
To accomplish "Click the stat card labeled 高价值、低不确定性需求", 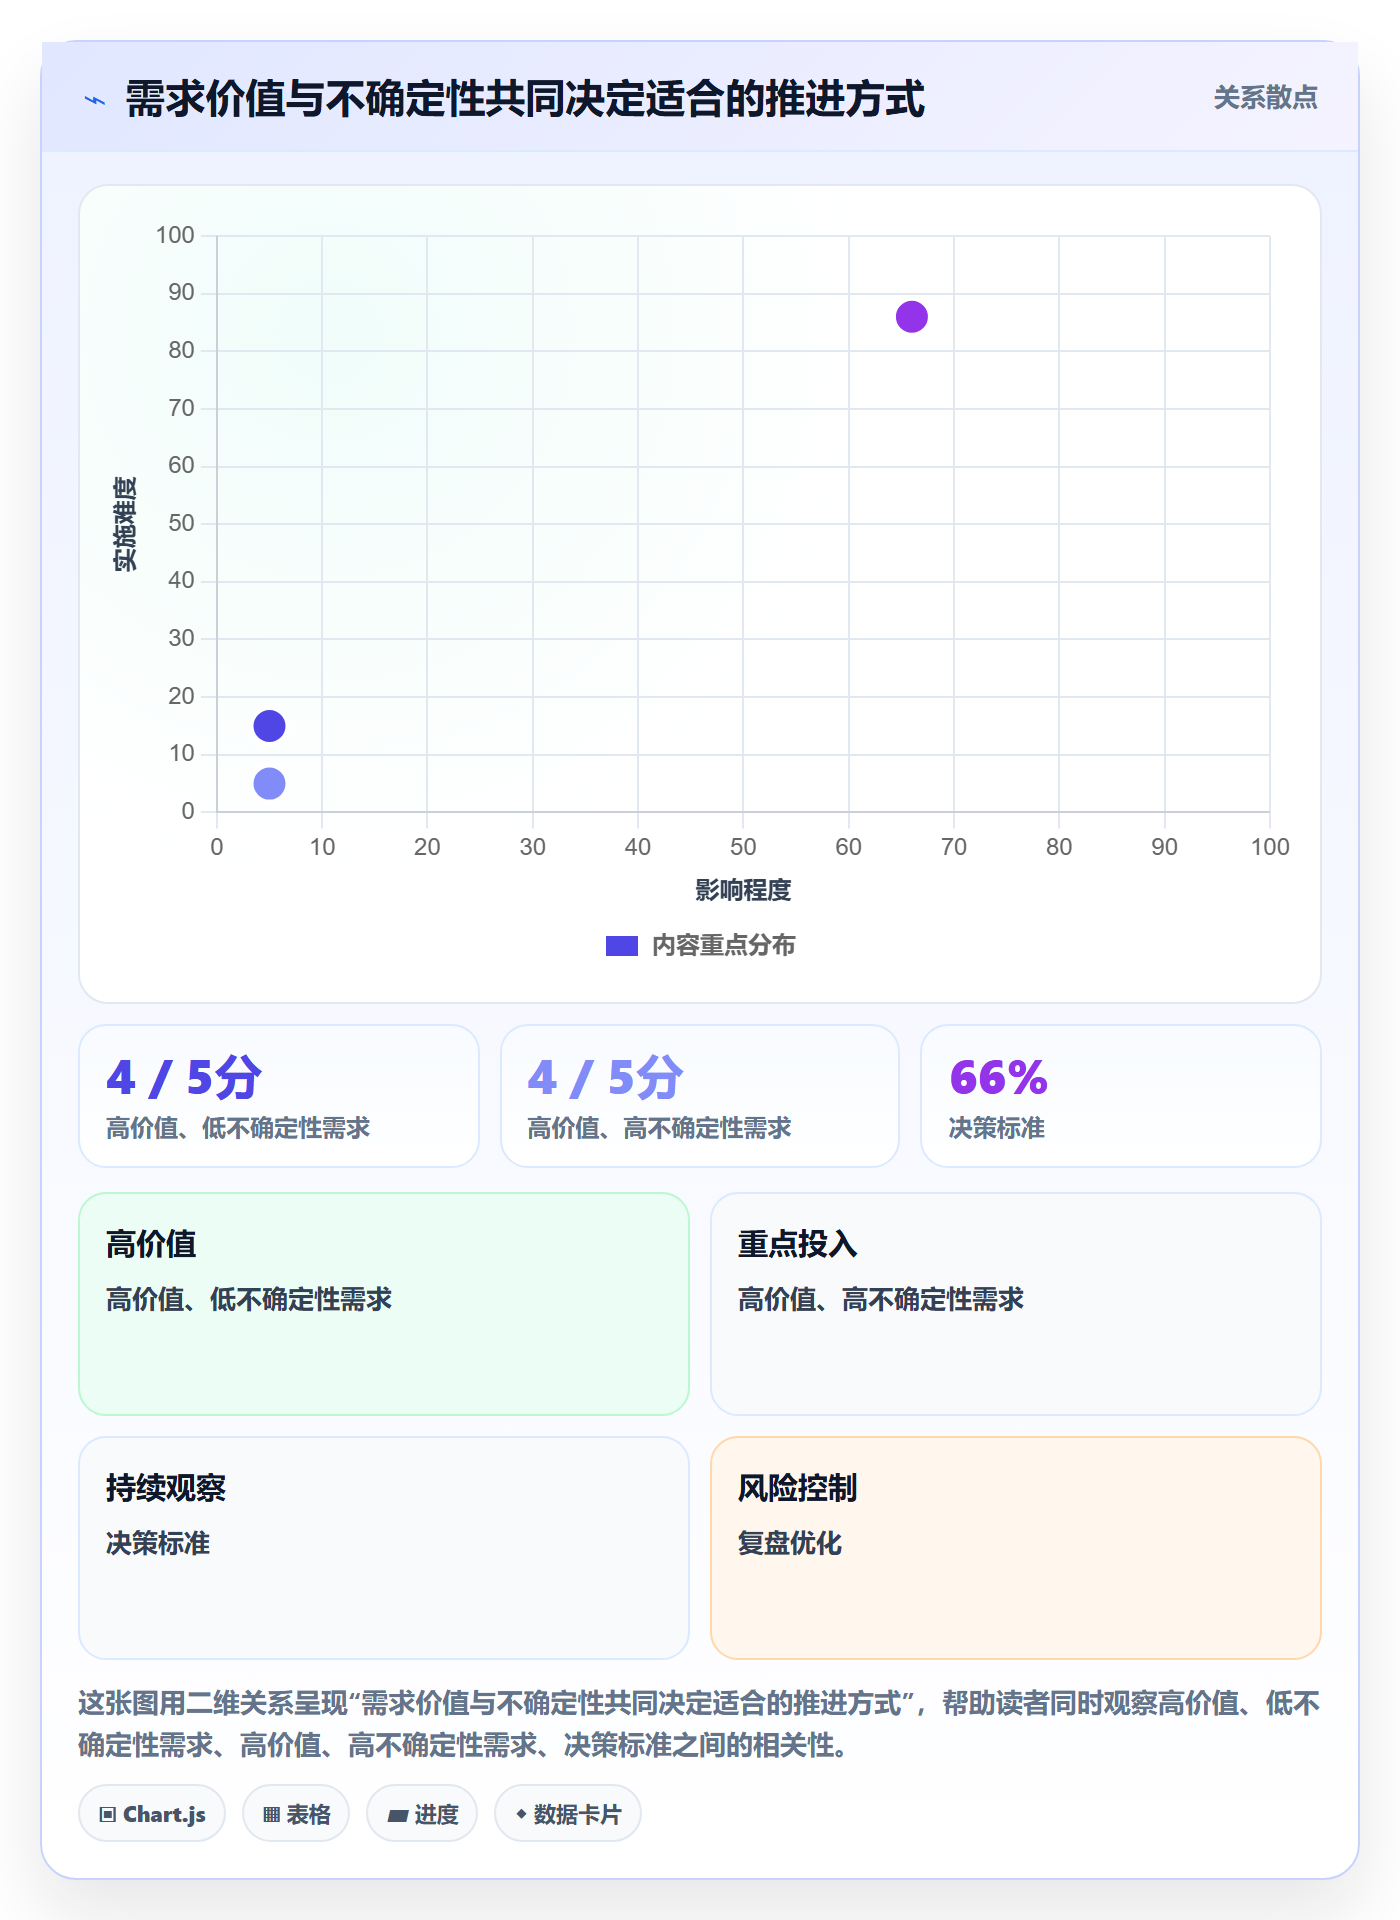I will click(x=279, y=1096).
